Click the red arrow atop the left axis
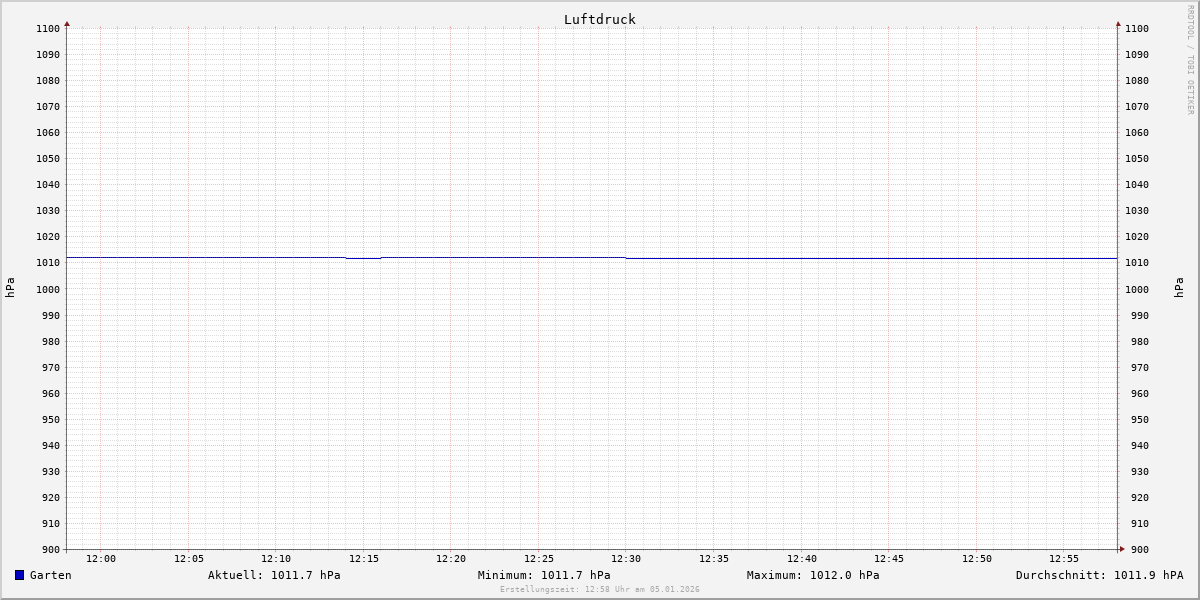The width and height of the screenshot is (1200, 600). tap(67, 23)
